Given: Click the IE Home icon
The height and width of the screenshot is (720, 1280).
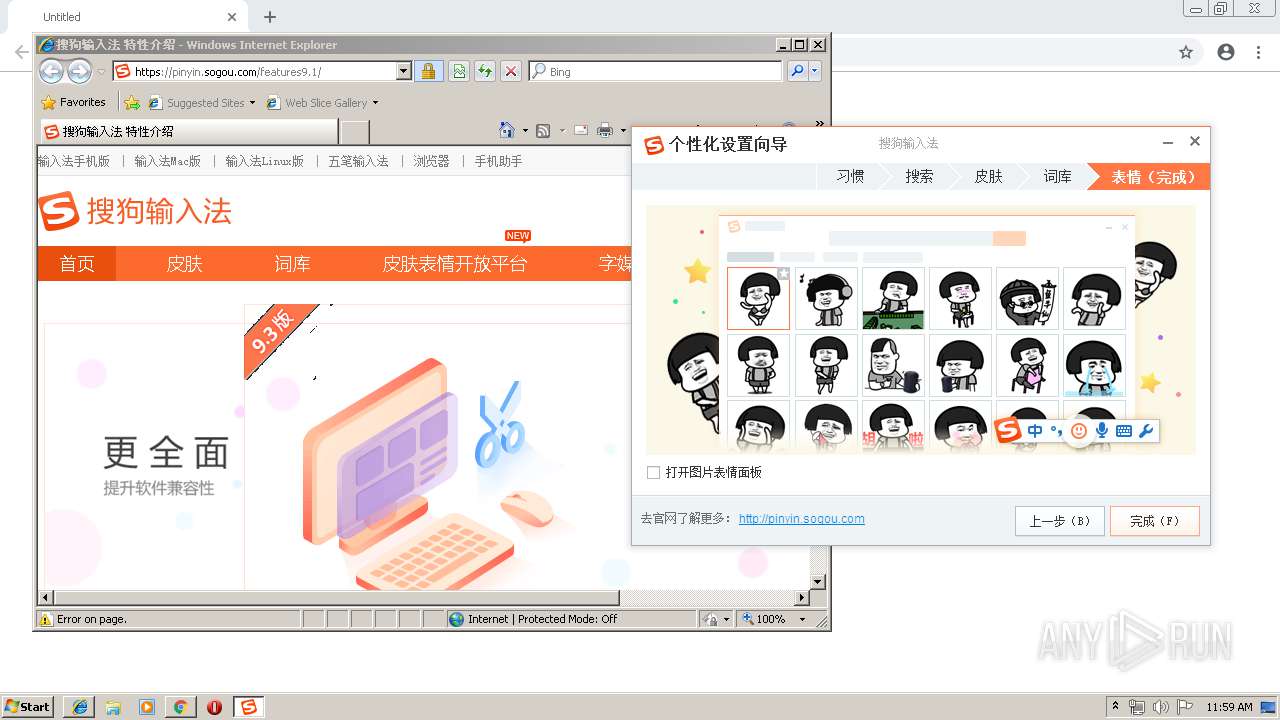Looking at the screenshot, I should 507,130.
